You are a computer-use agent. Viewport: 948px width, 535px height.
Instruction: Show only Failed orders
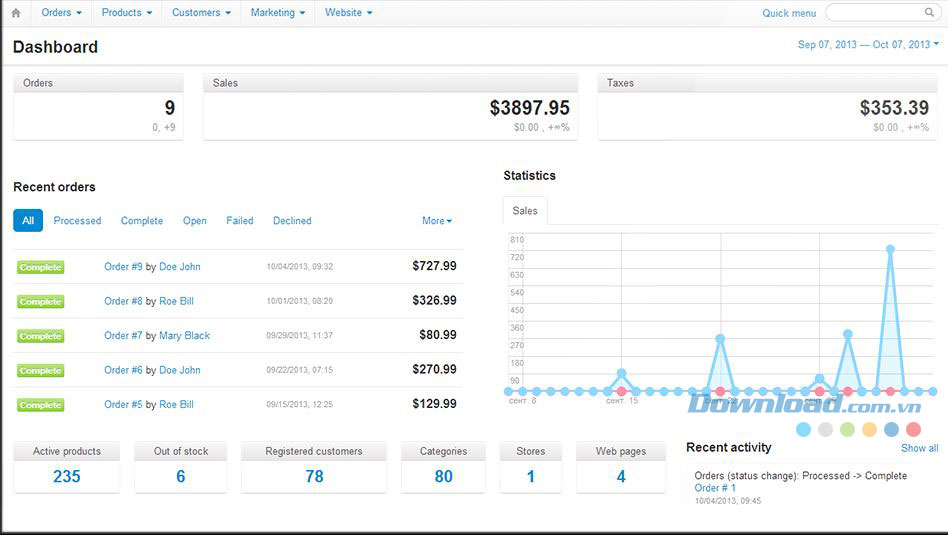click(239, 221)
